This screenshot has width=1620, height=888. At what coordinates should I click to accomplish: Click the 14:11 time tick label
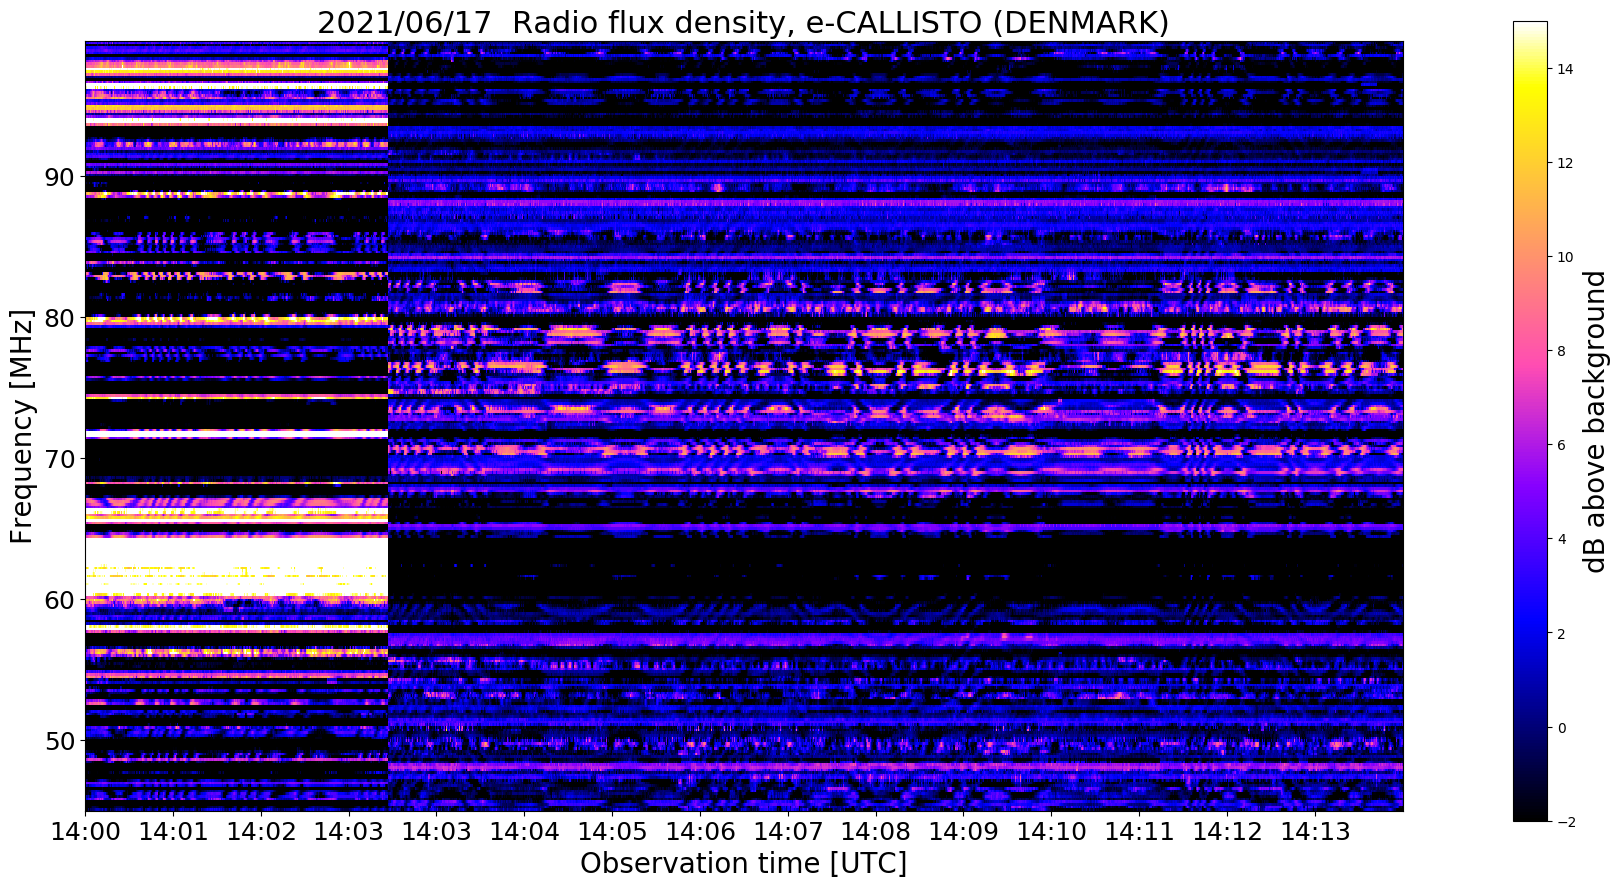coord(1139,832)
